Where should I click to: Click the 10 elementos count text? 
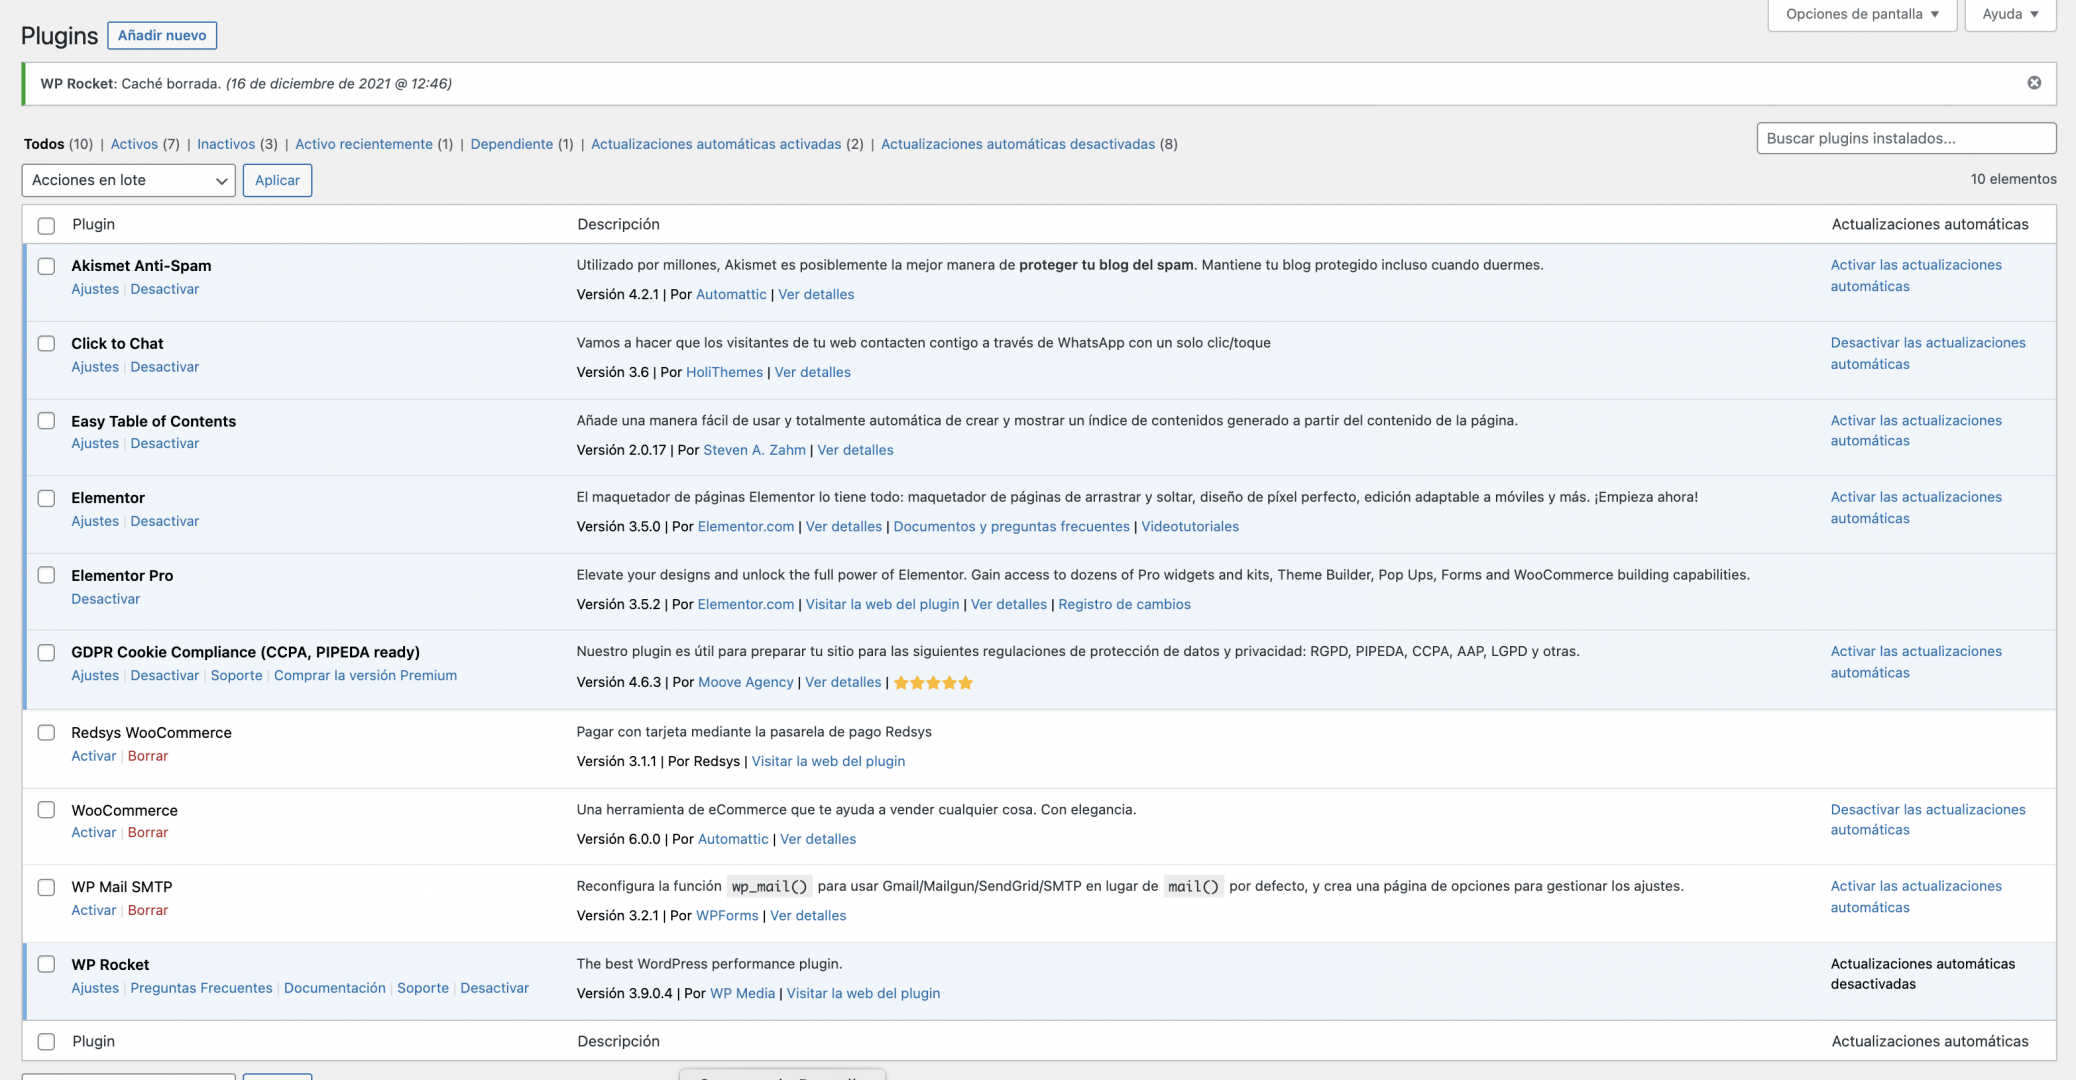coord(2013,179)
